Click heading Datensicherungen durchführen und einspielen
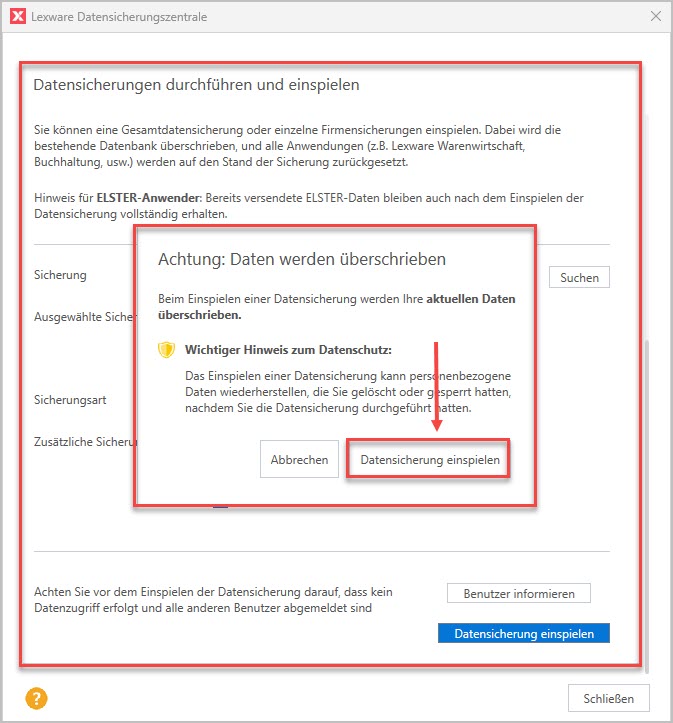Screen dimensions: 673x723 point(196,85)
